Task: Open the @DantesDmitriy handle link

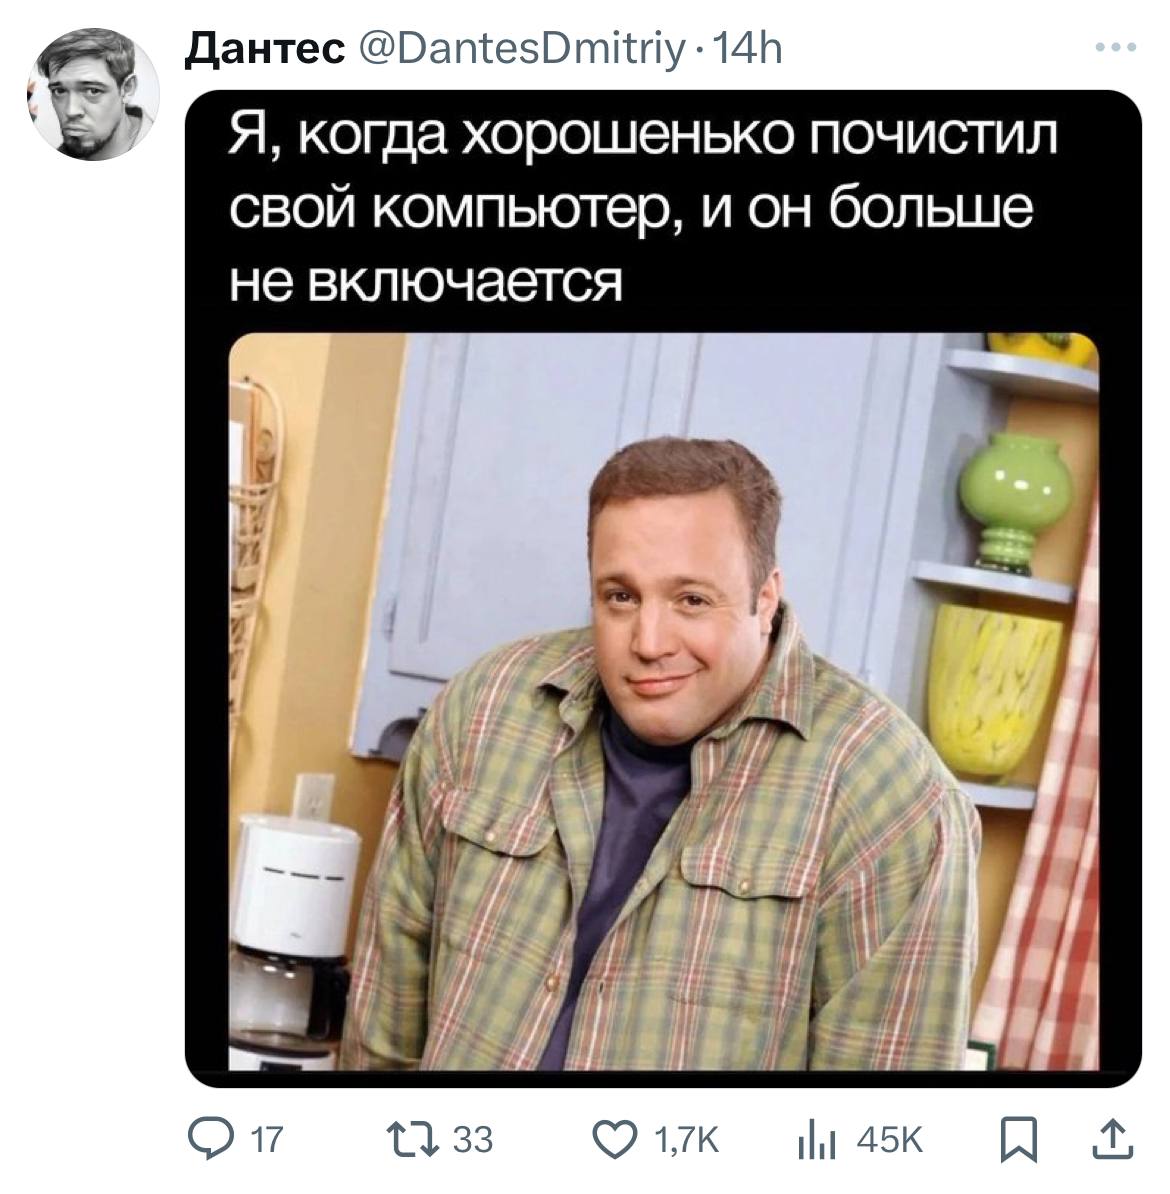Action: 522,51
